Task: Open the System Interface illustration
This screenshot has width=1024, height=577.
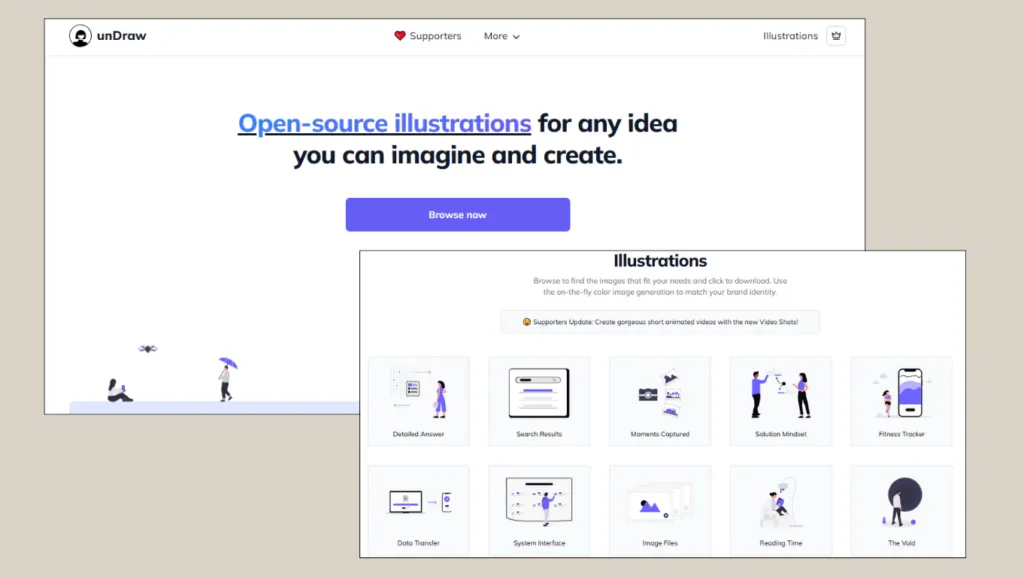Action: point(539,510)
